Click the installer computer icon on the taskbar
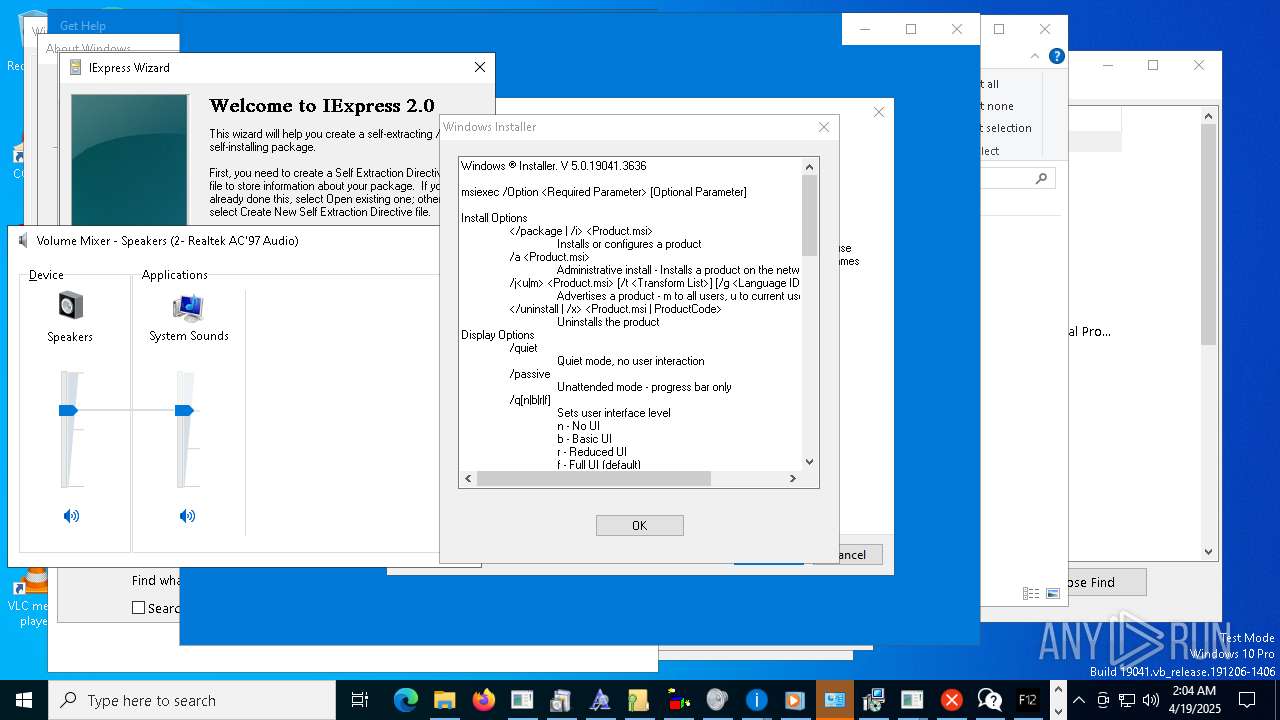 [x=873, y=700]
